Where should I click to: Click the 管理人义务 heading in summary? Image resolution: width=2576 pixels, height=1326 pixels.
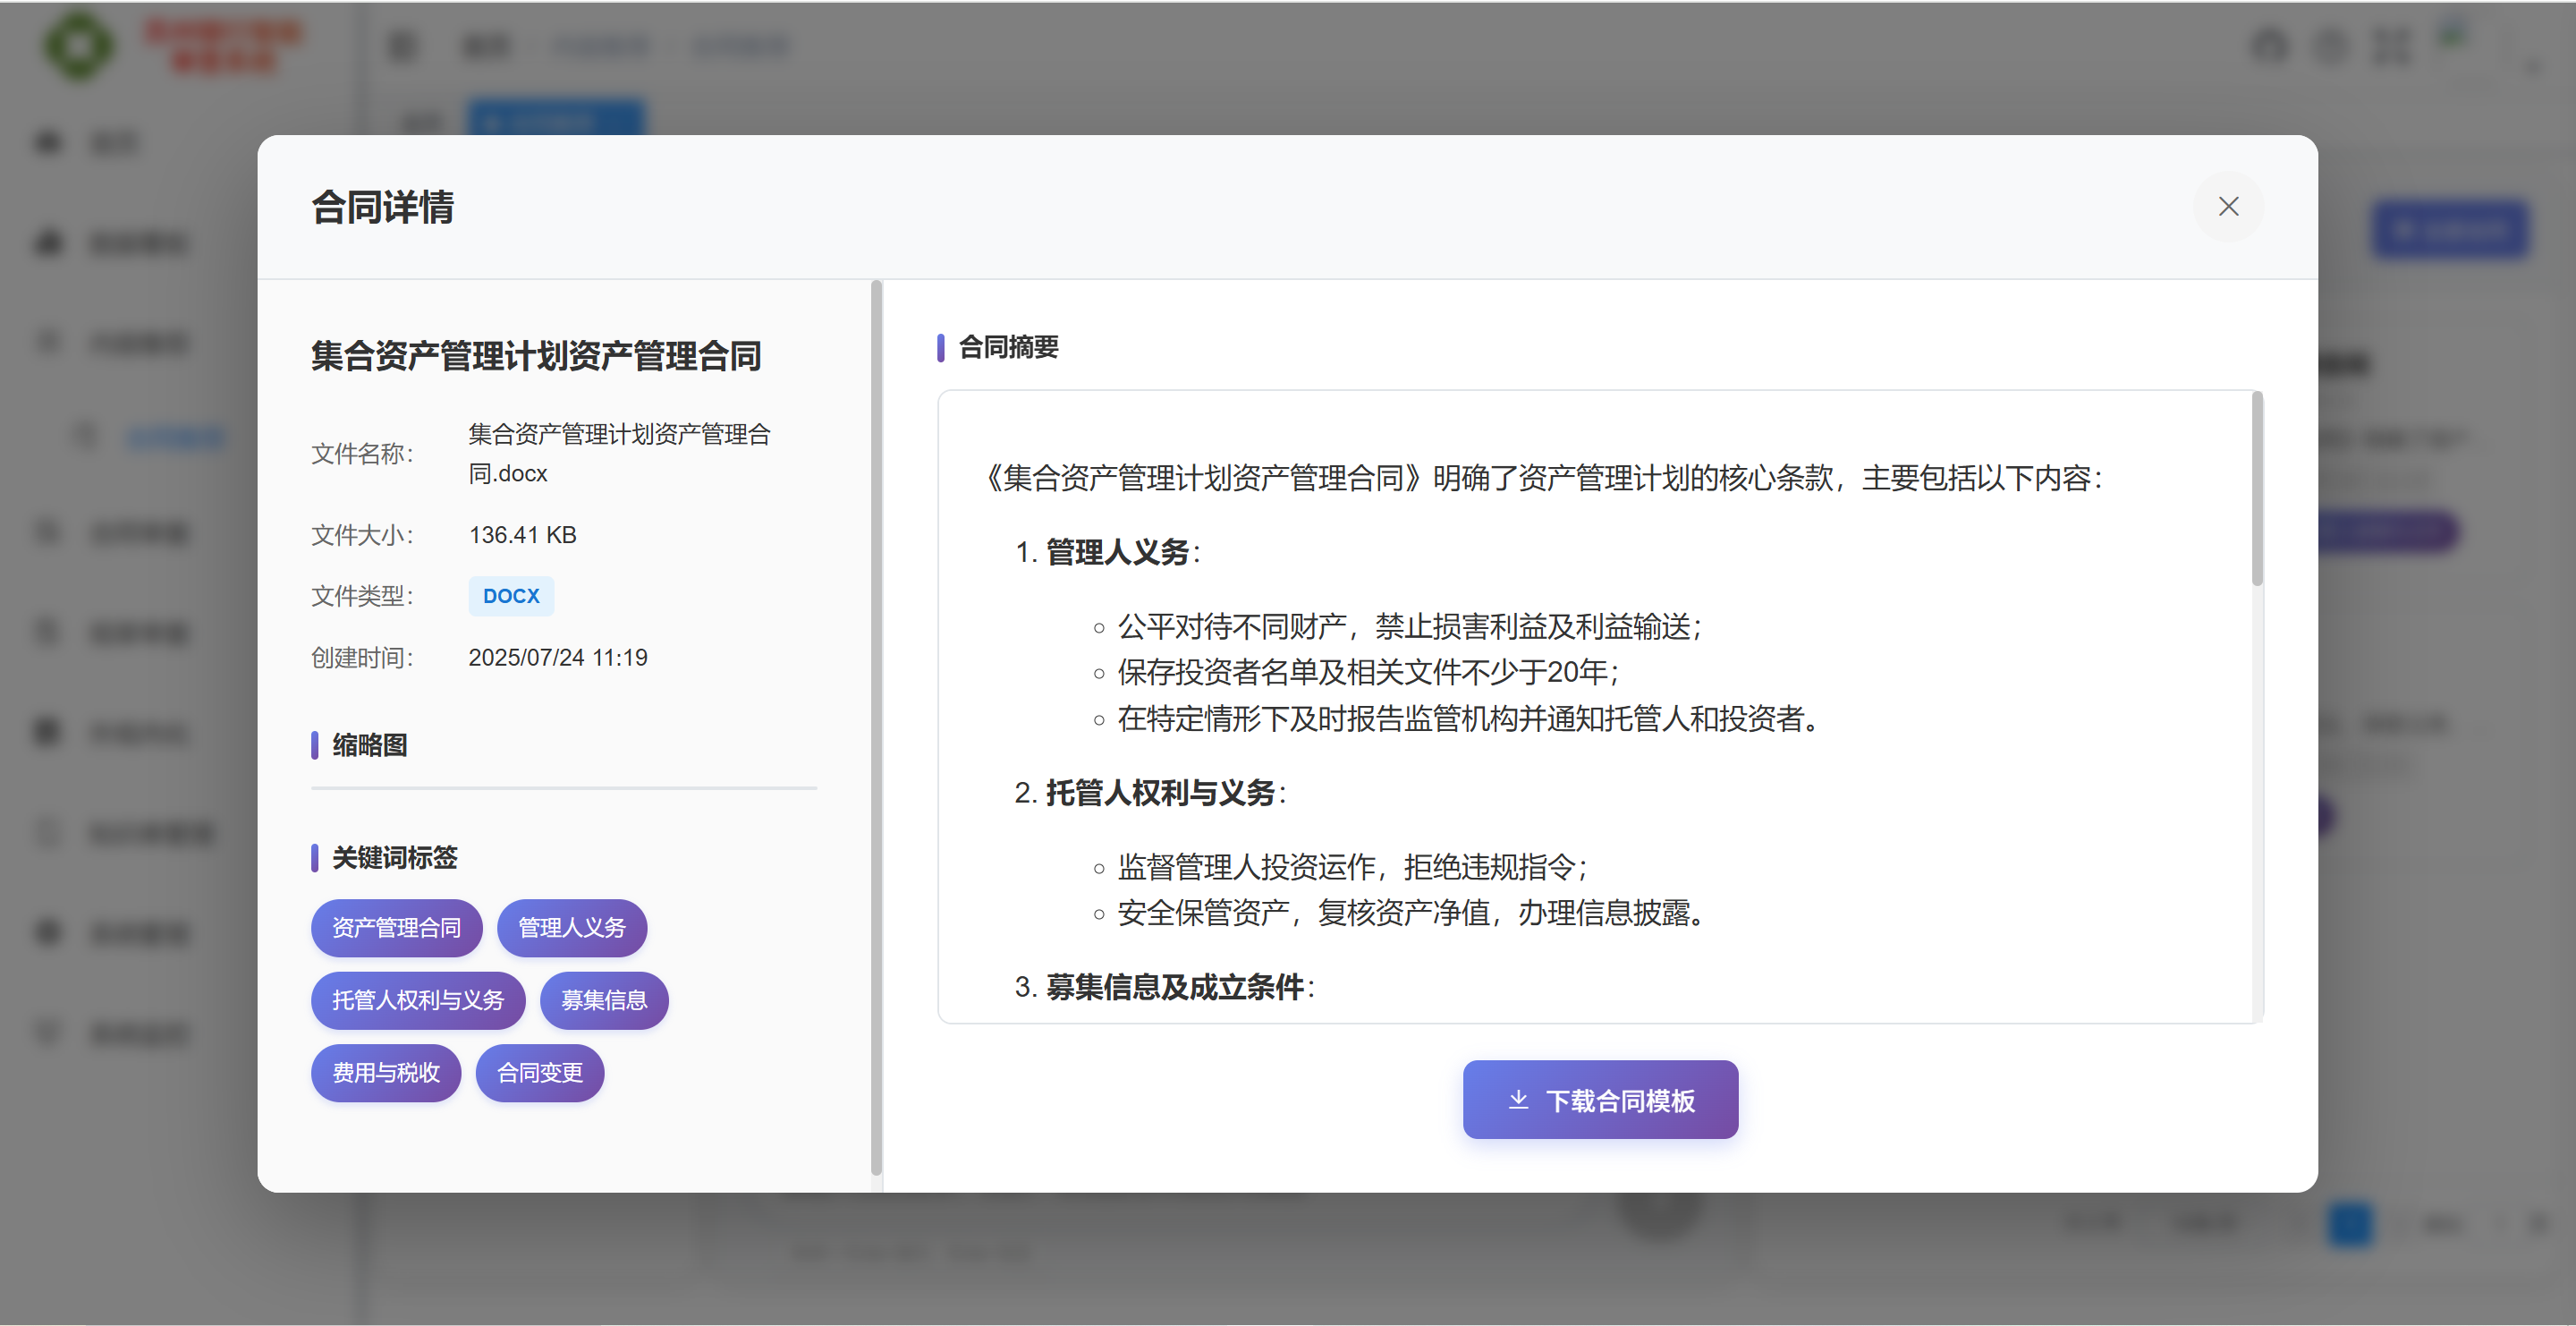pyautogui.click(x=1117, y=552)
